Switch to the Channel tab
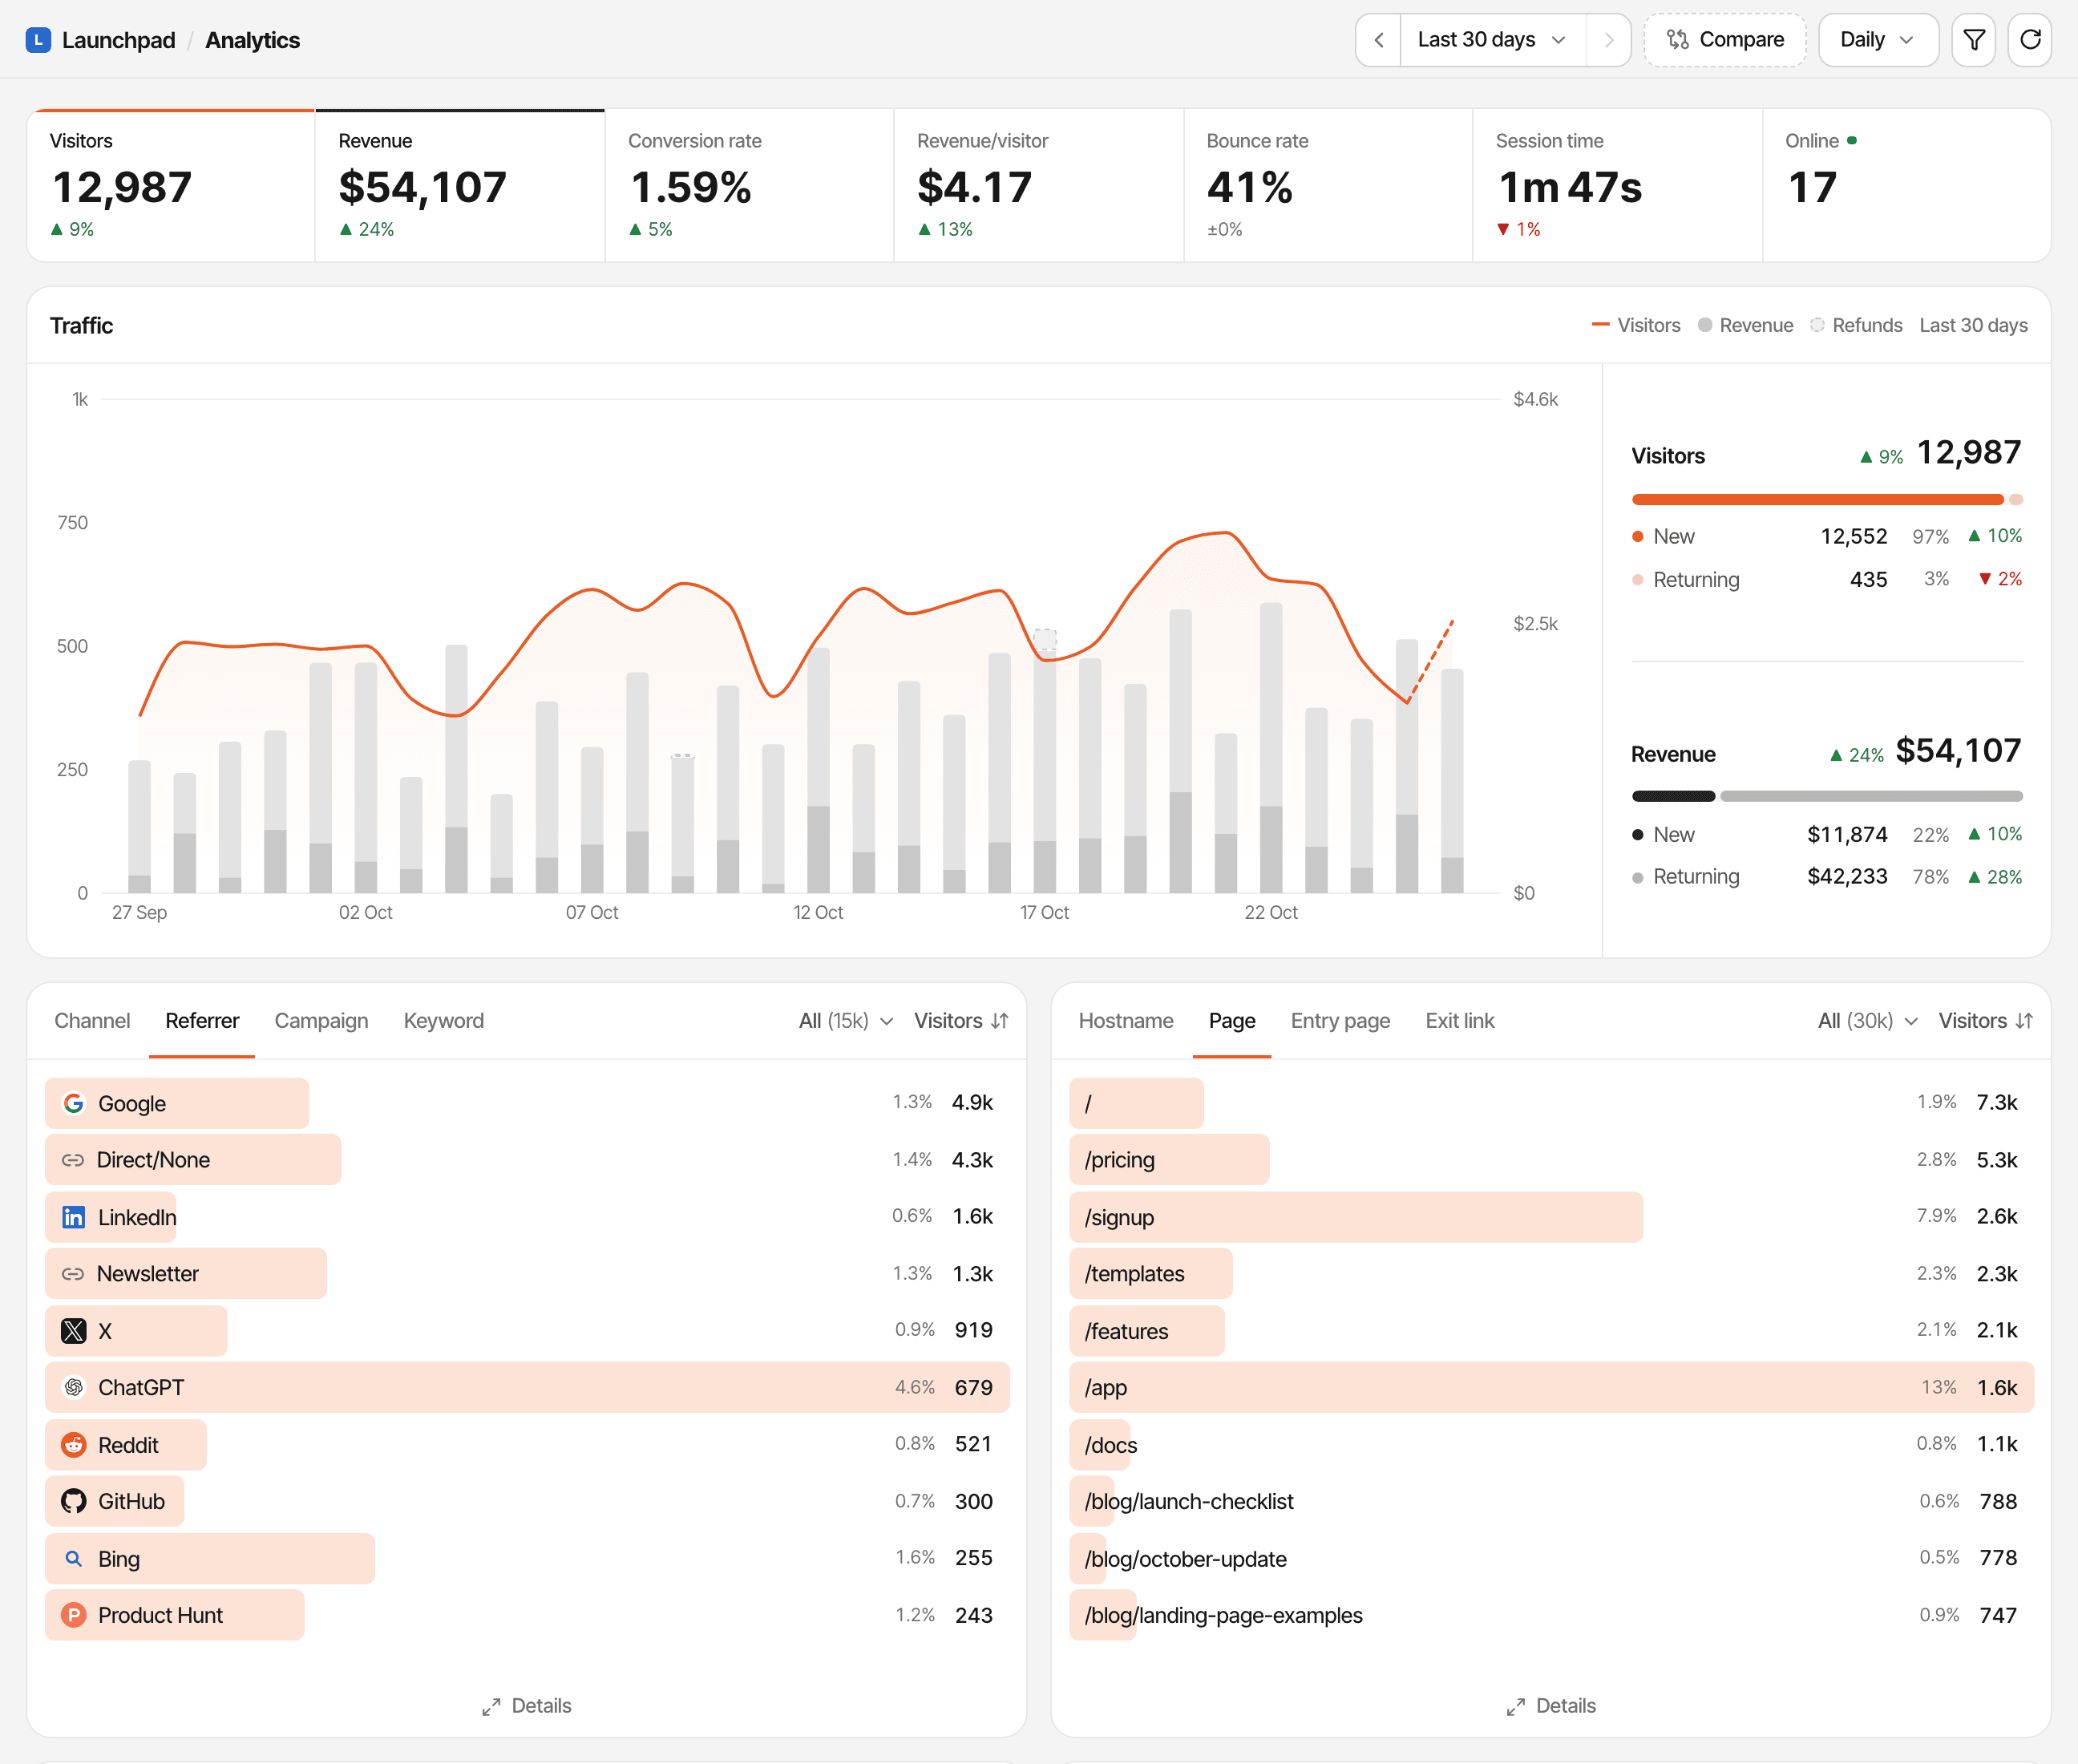Viewport: 2078px width, 1764px height. pos(92,1021)
